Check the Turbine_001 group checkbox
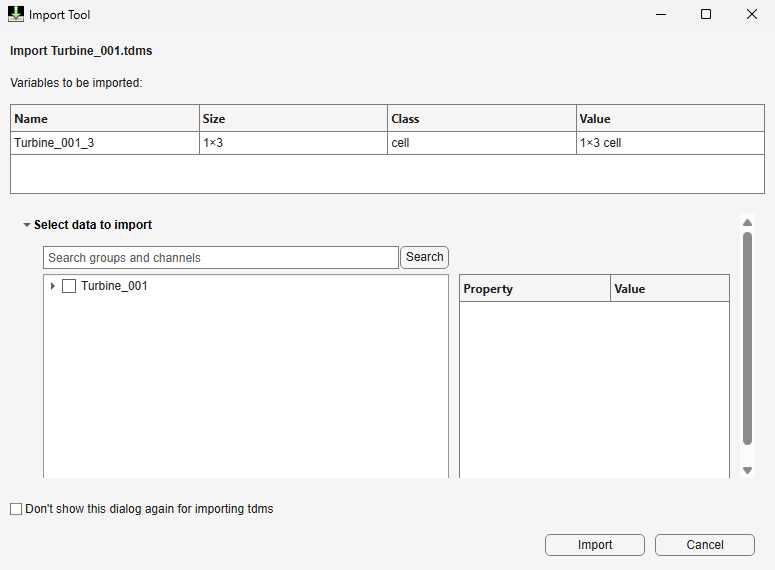 click(x=69, y=286)
